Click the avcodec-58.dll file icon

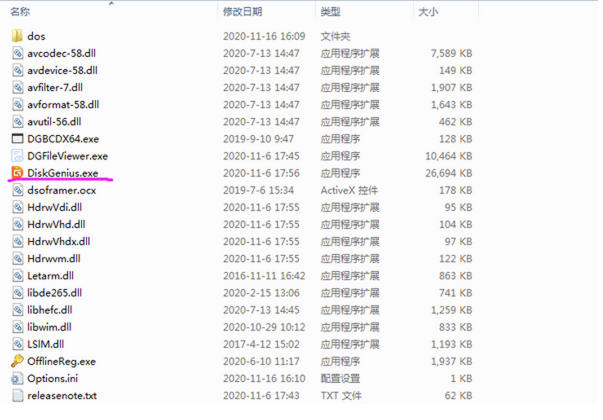click(17, 53)
